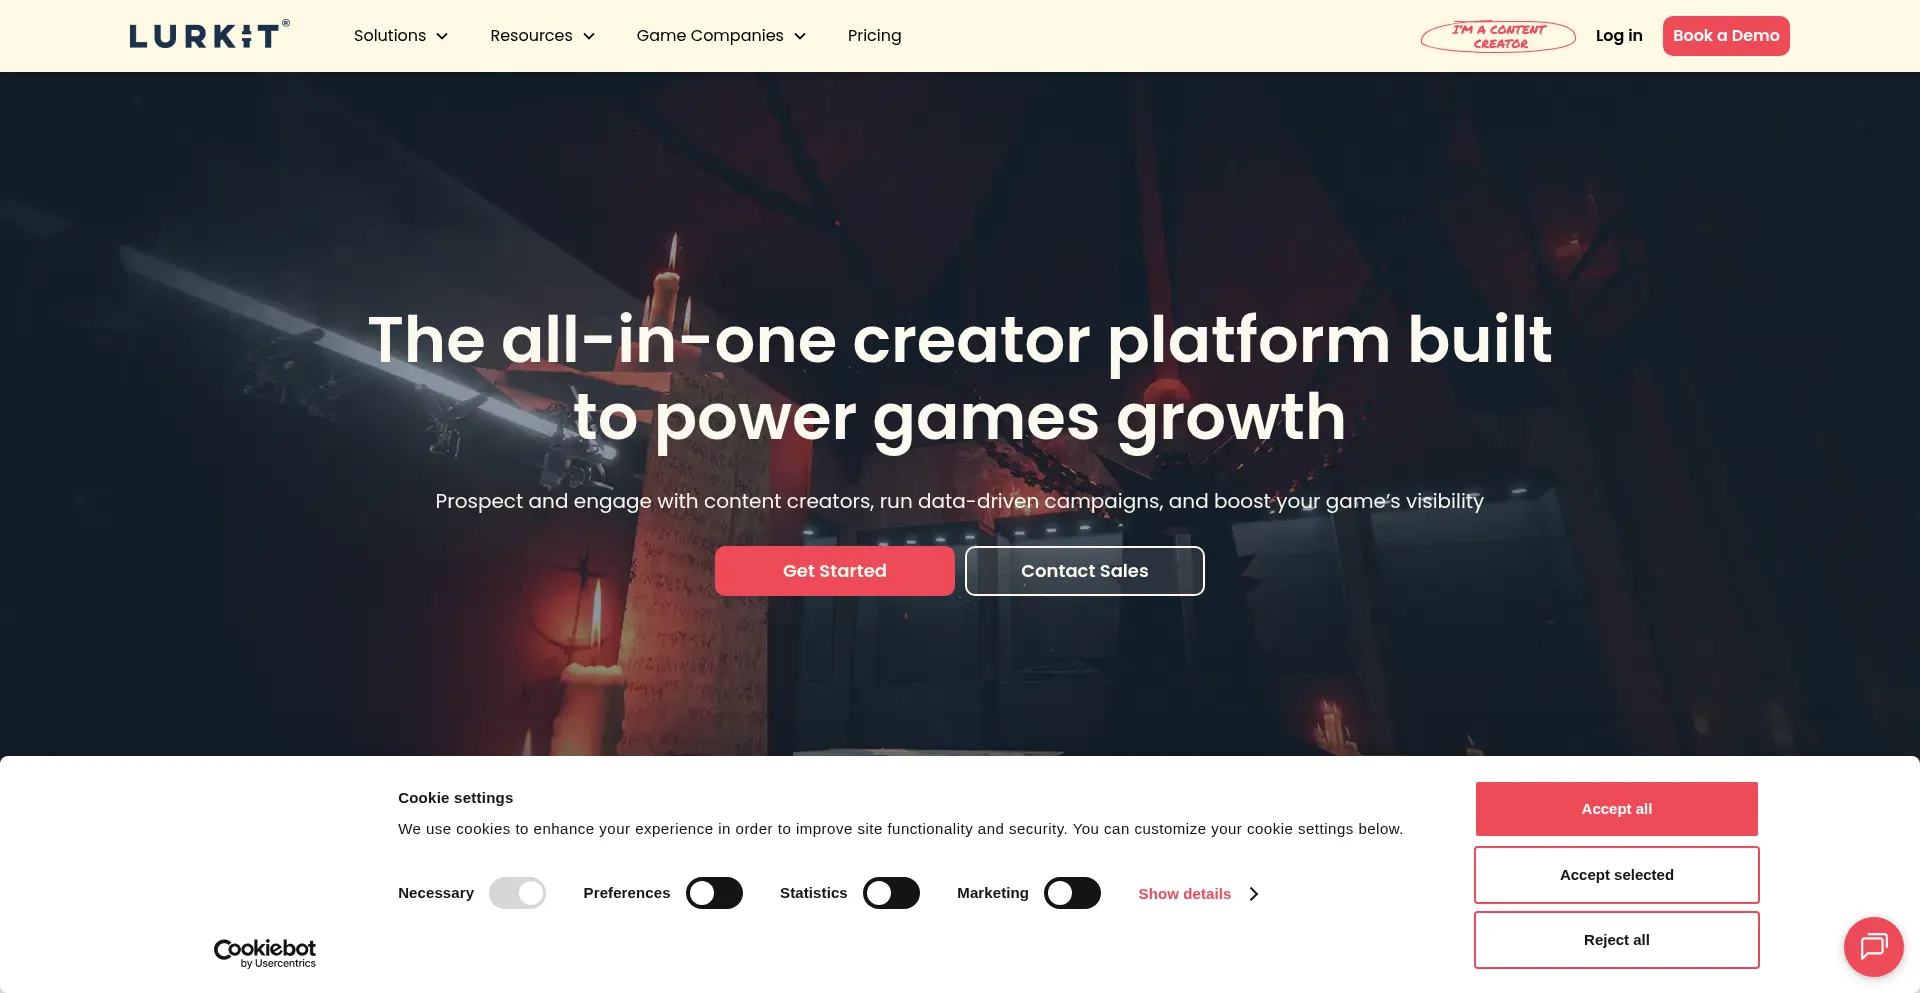Toggle the Necessary cookie switch
This screenshot has width=1920, height=993.
pyautogui.click(x=517, y=893)
